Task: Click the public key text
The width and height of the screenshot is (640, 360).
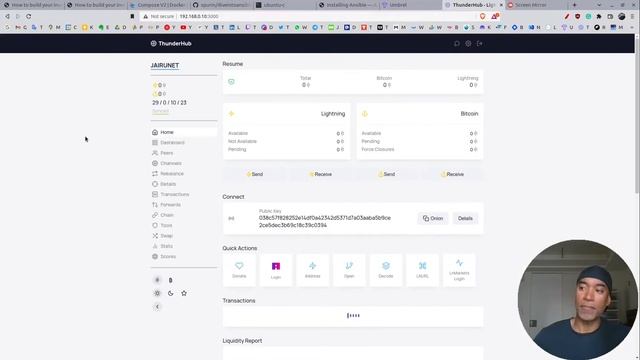Action: click(x=325, y=222)
